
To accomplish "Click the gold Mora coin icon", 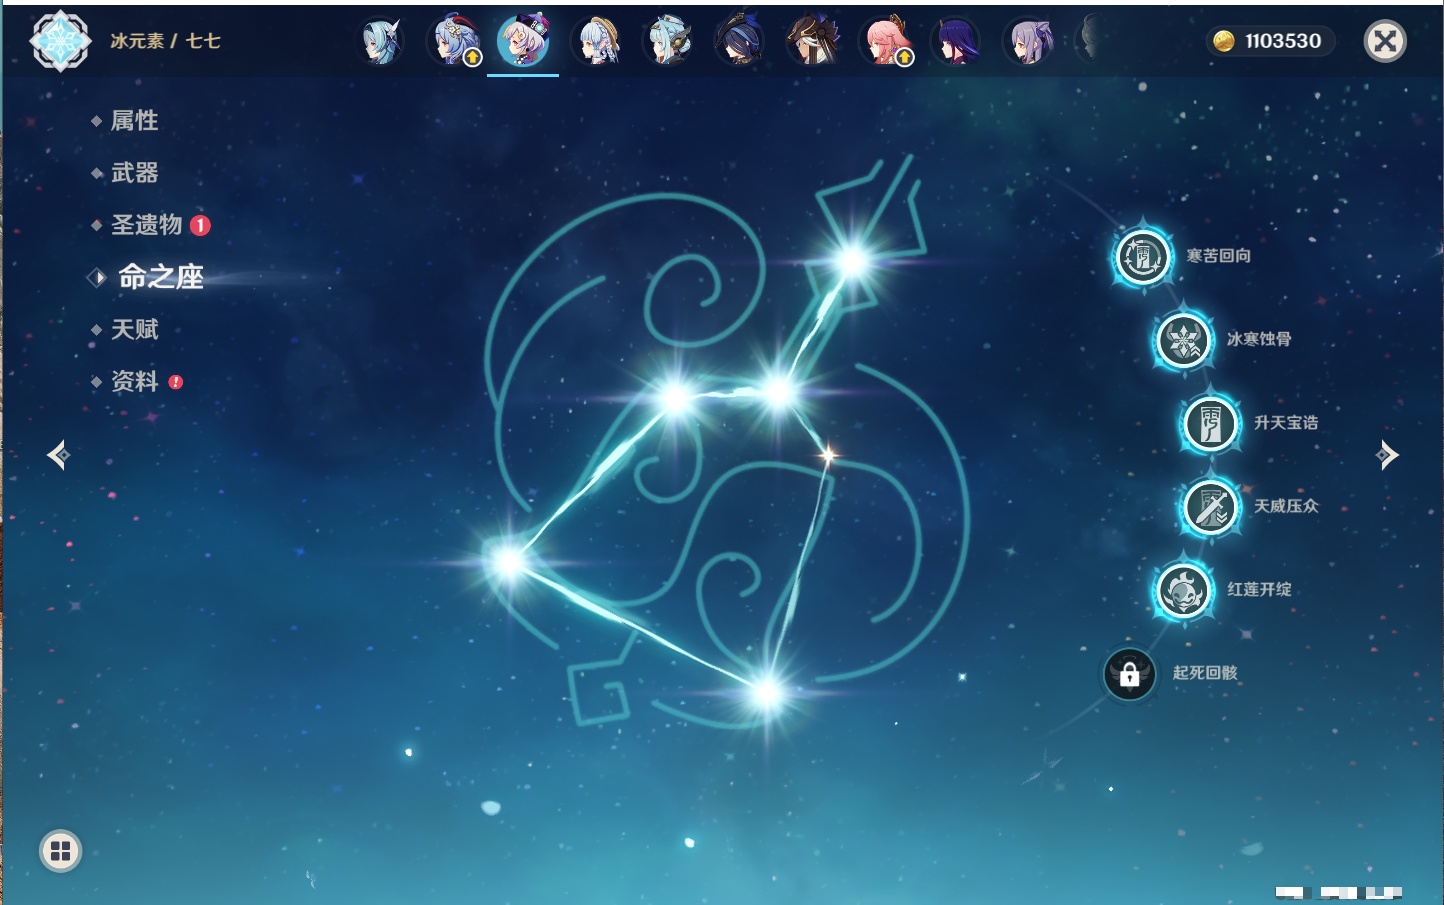I will (1223, 41).
